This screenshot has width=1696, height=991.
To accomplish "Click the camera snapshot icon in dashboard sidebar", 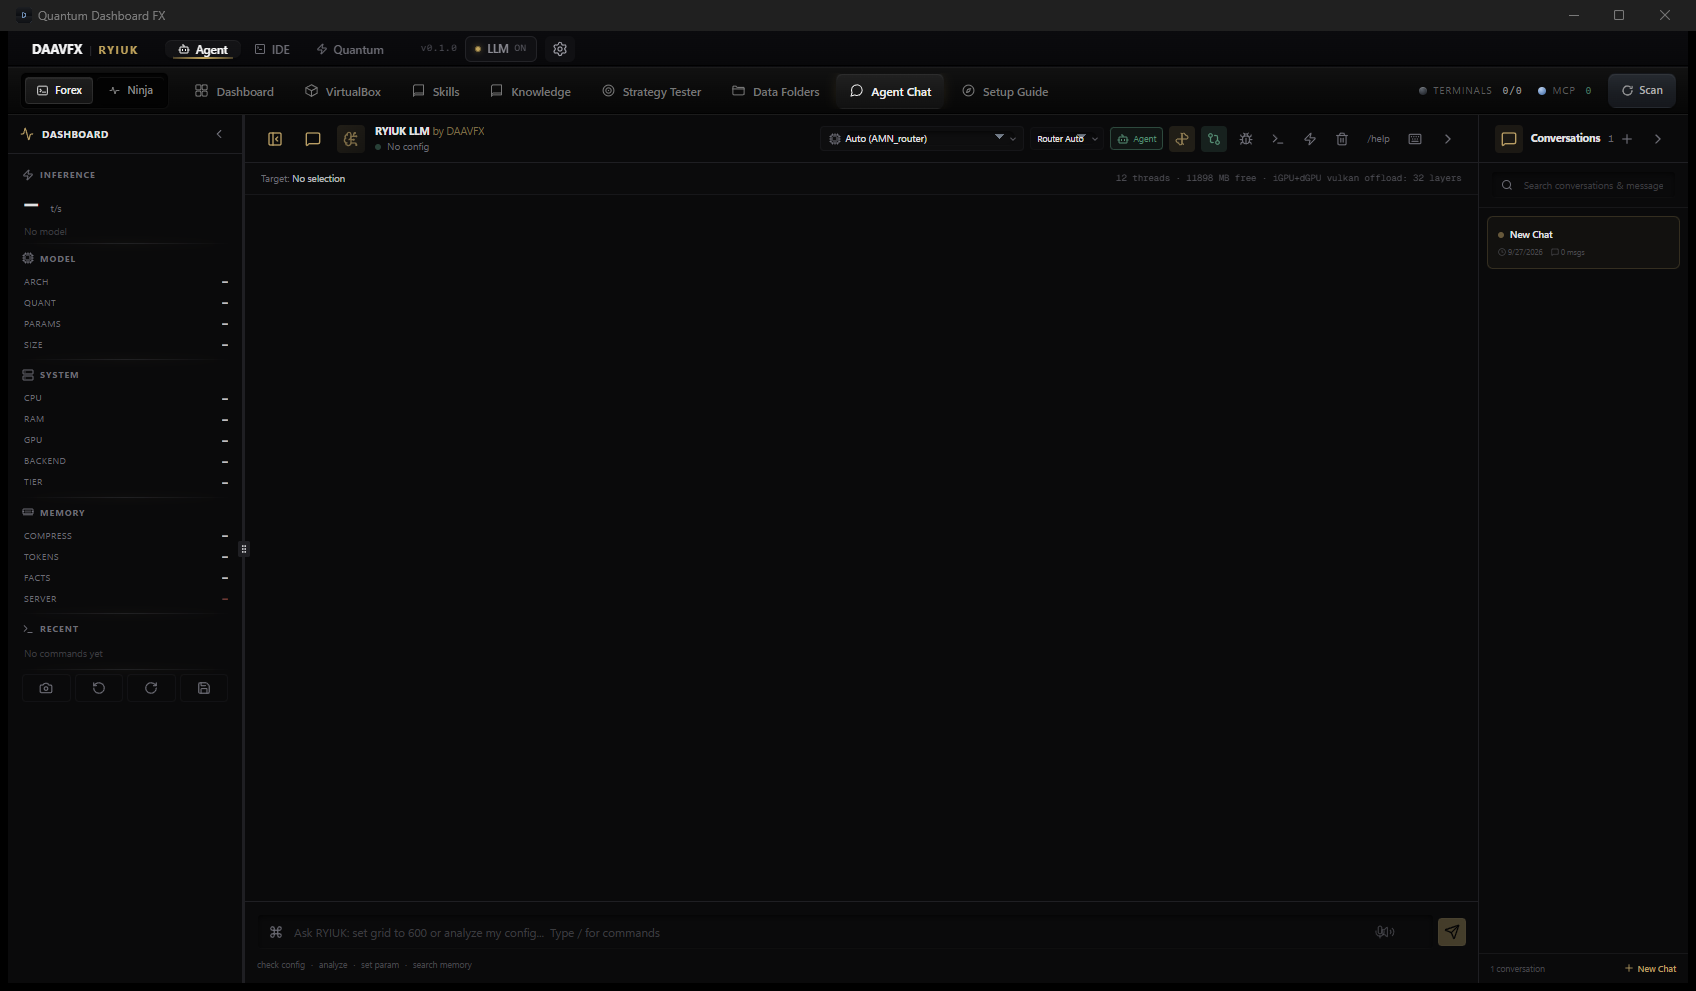I will tap(46, 688).
